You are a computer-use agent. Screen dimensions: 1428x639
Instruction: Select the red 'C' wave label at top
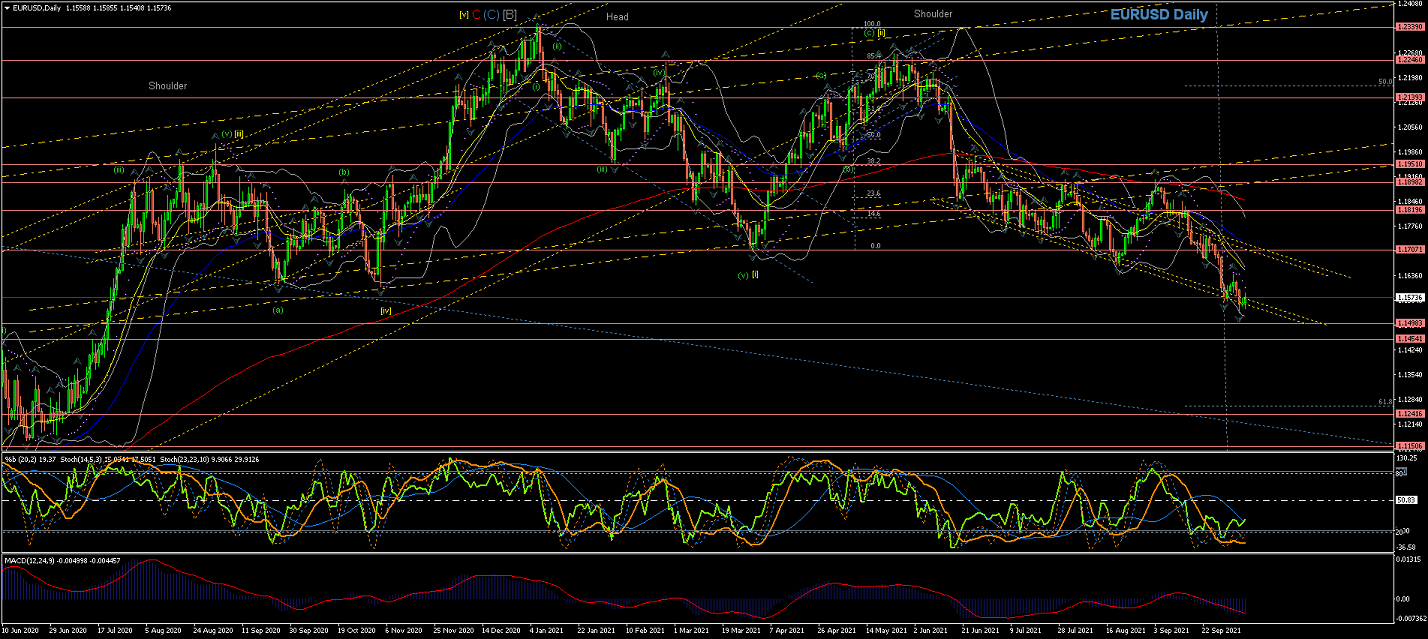[476, 15]
